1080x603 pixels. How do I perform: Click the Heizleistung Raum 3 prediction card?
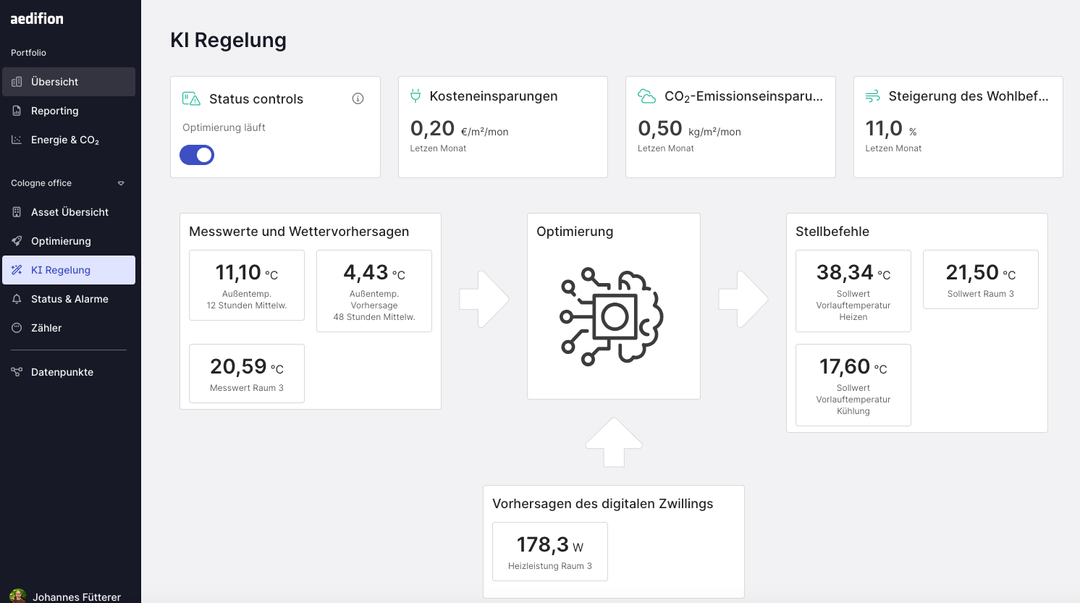point(549,551)
